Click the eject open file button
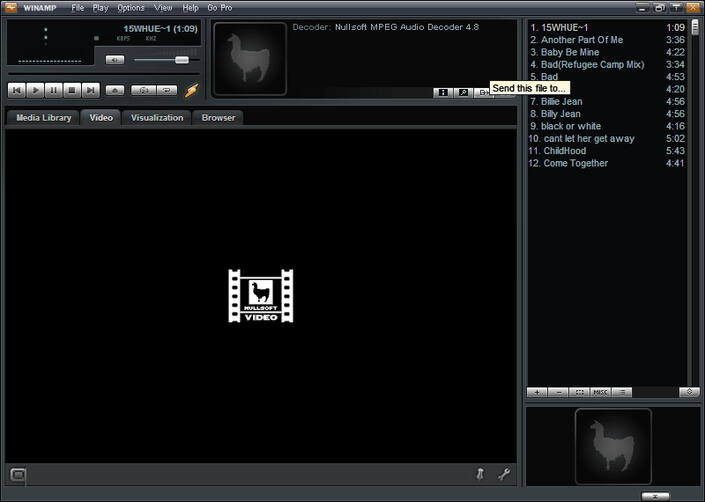 coord(115,90)
